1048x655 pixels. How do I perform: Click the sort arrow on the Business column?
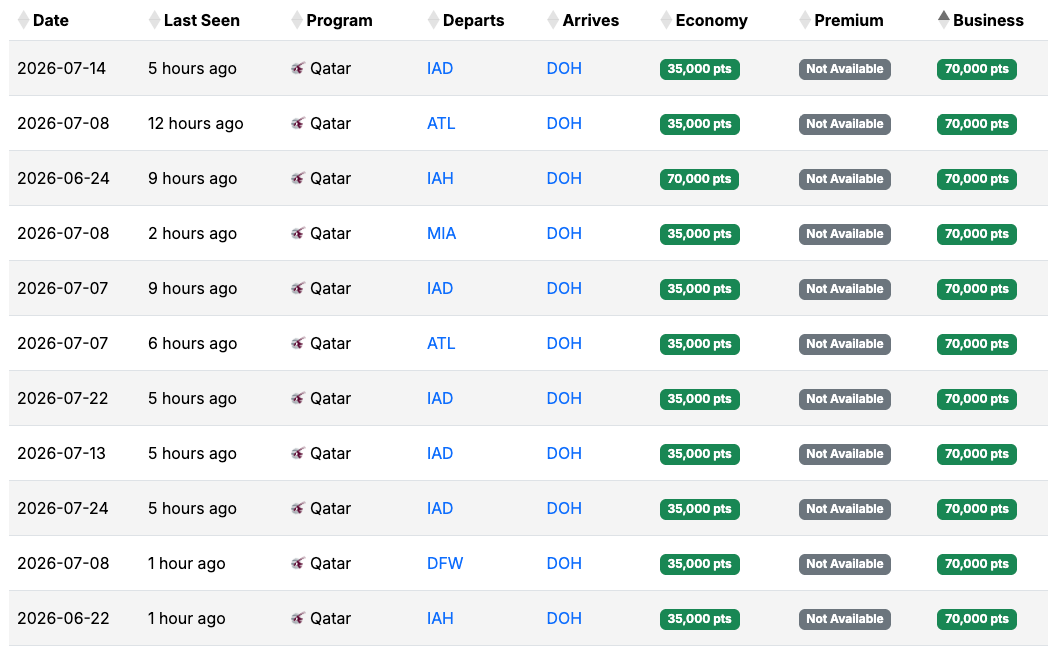944,19
